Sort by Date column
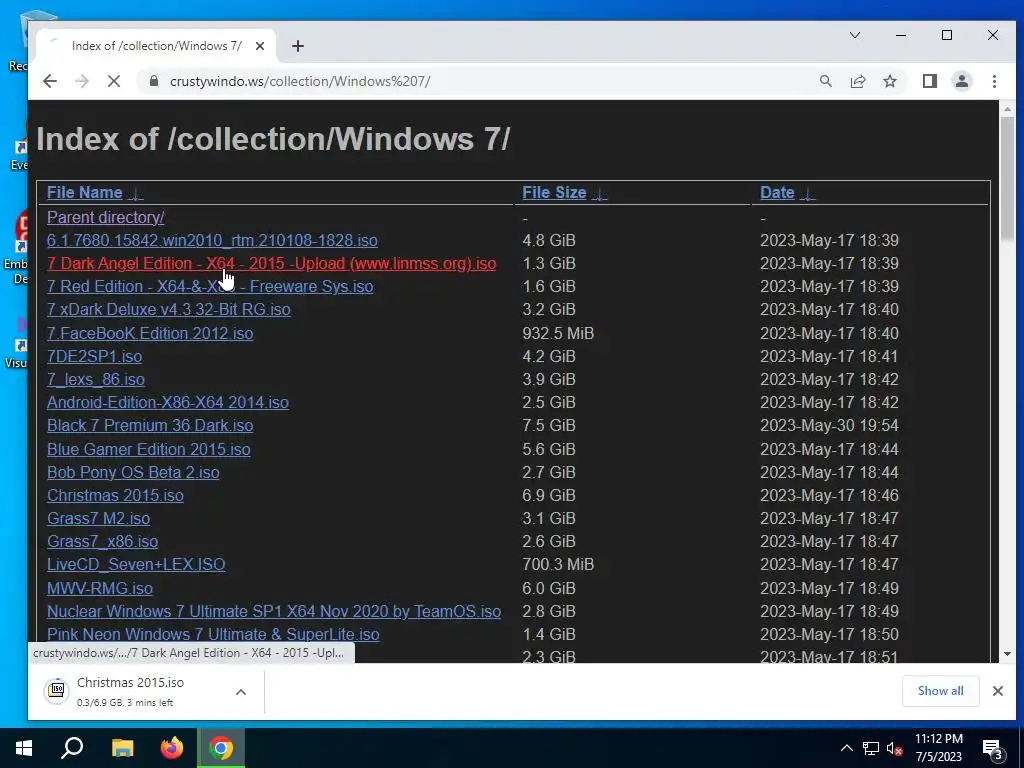1024x768 pixels. point(777,193)
